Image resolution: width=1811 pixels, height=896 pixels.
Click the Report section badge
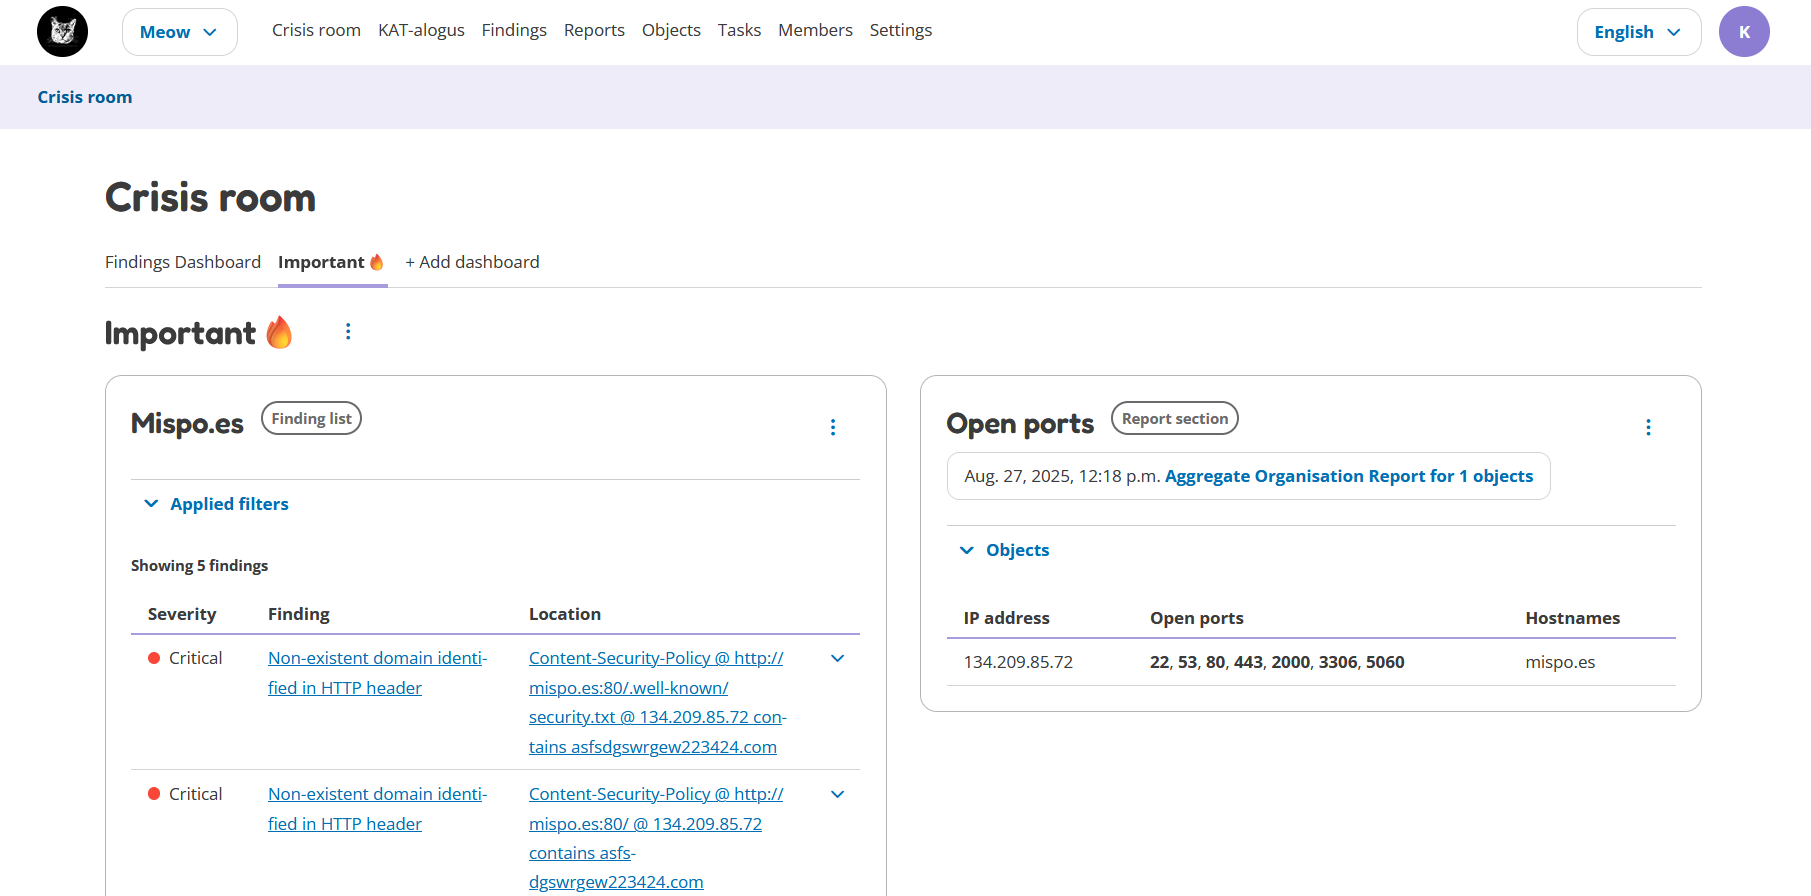(x=1175, y=419)
